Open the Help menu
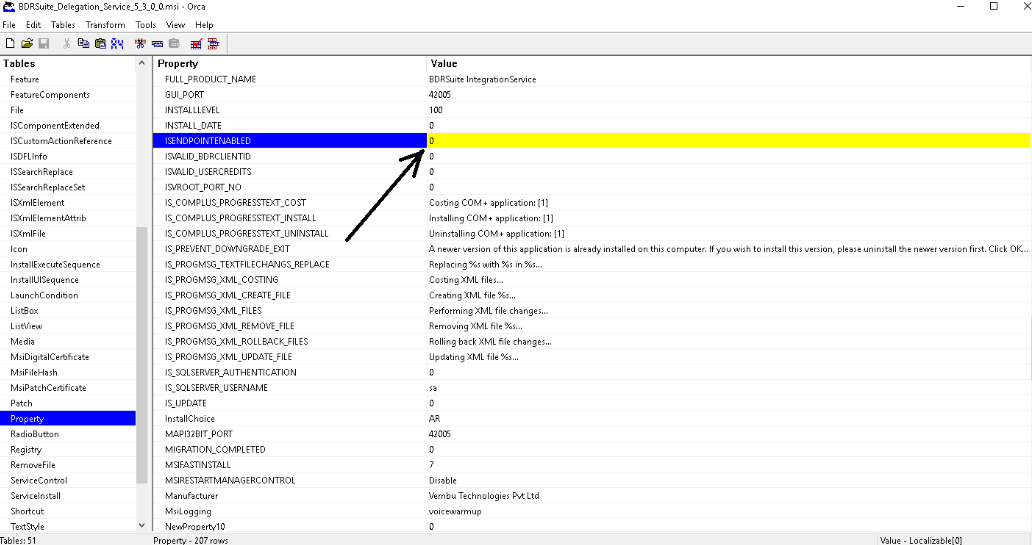This screenshot has width=1032, height=545. coord(204,25)
